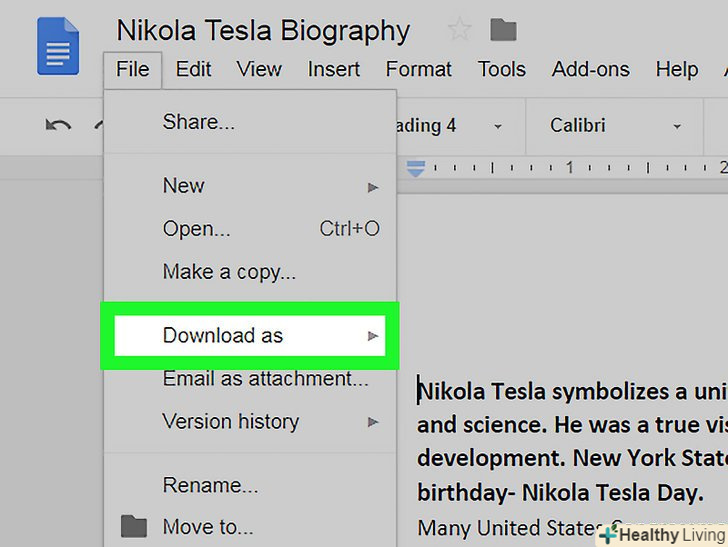
Task: Open the Insert menu
Action: pyautogui.click(x=334, y=70)
